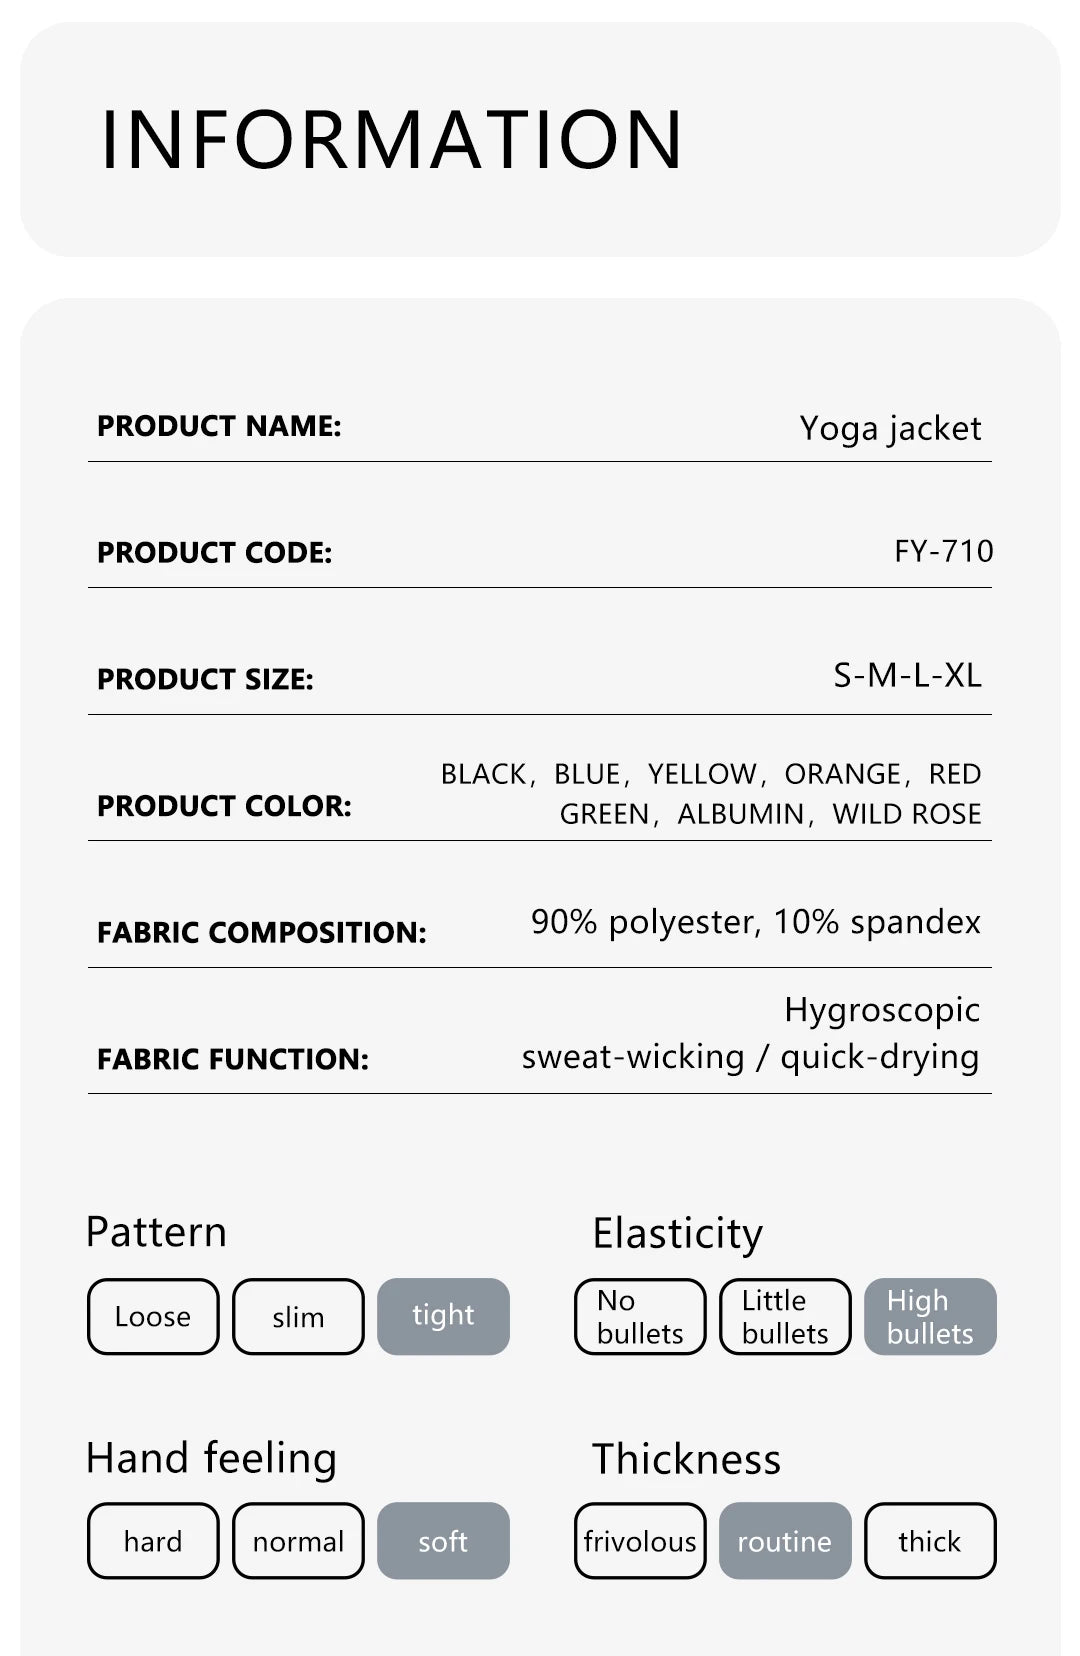
Task: Click the highlighted tight pattern option
Action: coord(443,1316)
